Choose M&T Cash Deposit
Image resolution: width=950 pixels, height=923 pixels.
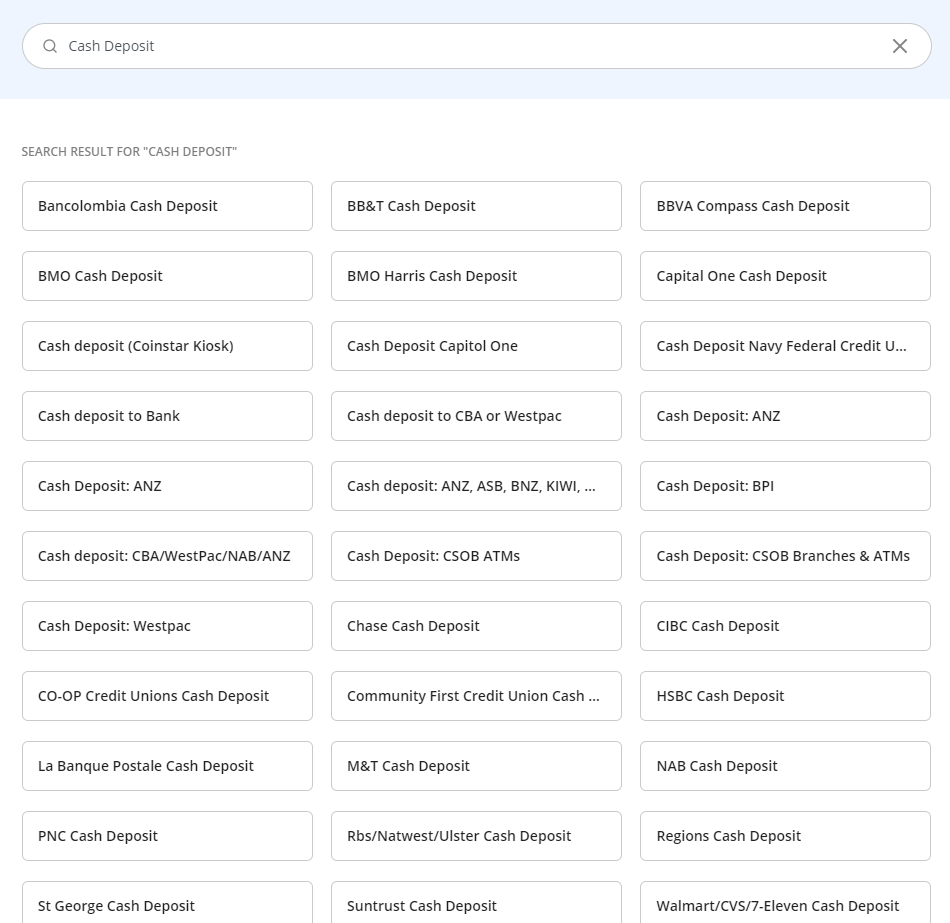click(x=476, y=766)
